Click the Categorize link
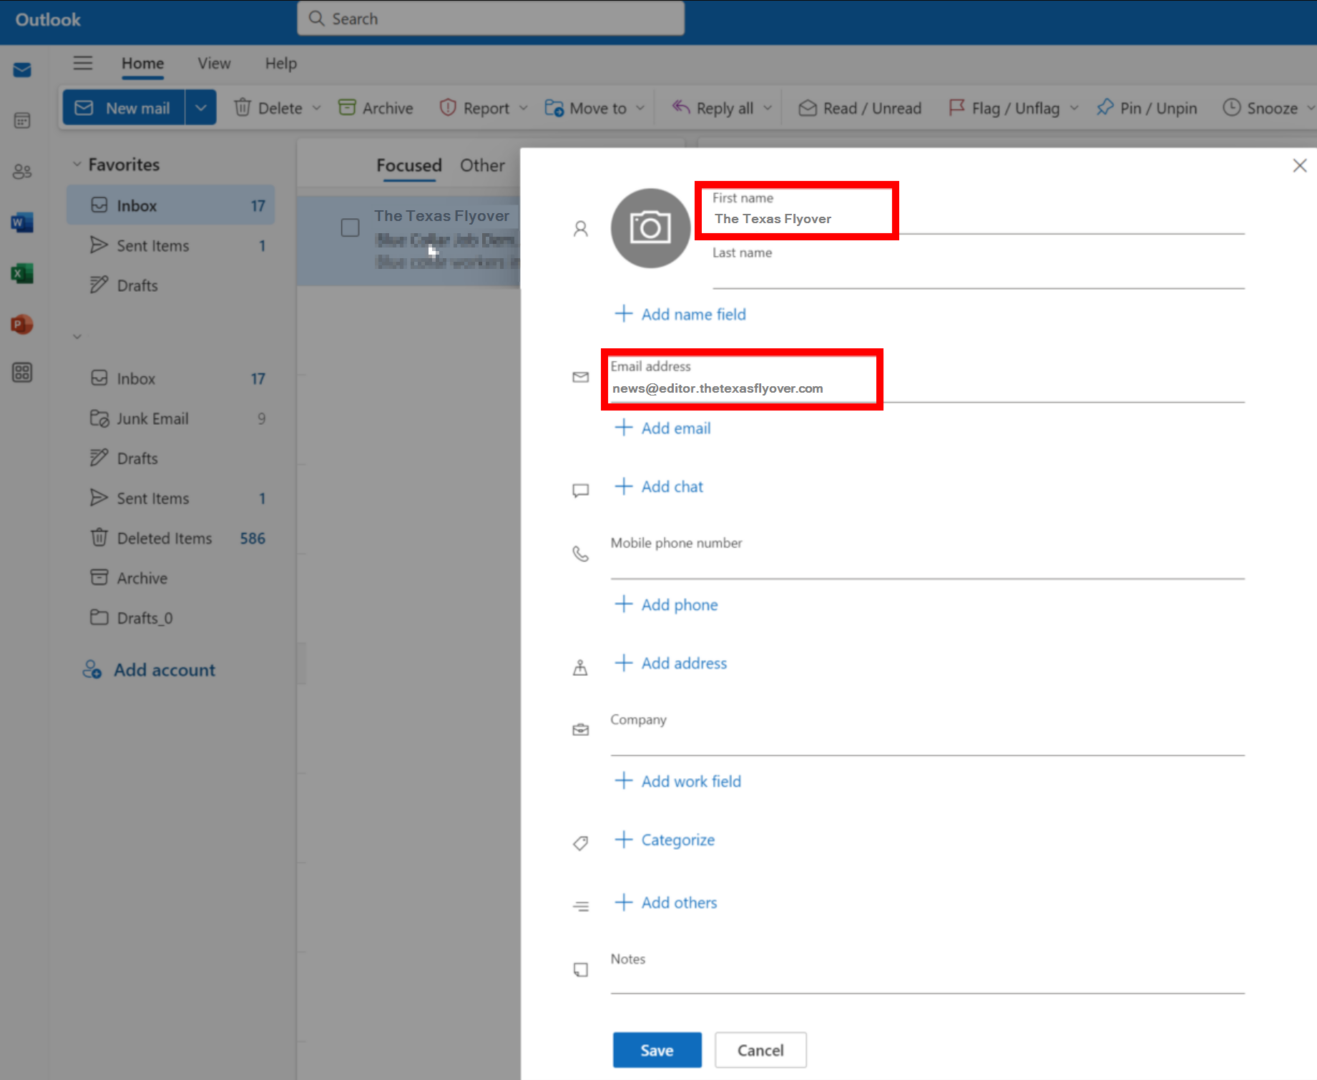1317x1080 pixels. point(678,840)
